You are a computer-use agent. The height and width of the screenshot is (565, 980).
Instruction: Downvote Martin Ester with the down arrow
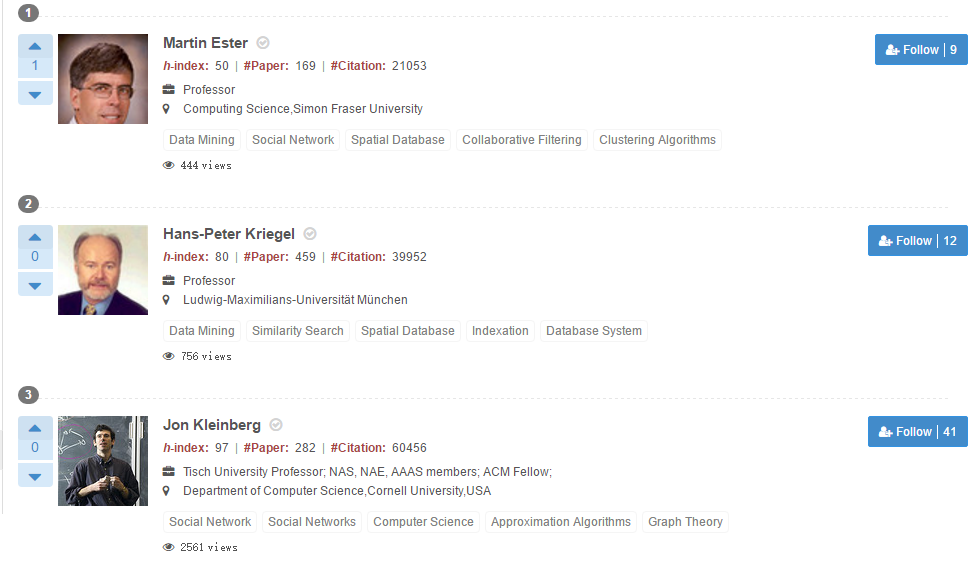[x=35, y=94]
